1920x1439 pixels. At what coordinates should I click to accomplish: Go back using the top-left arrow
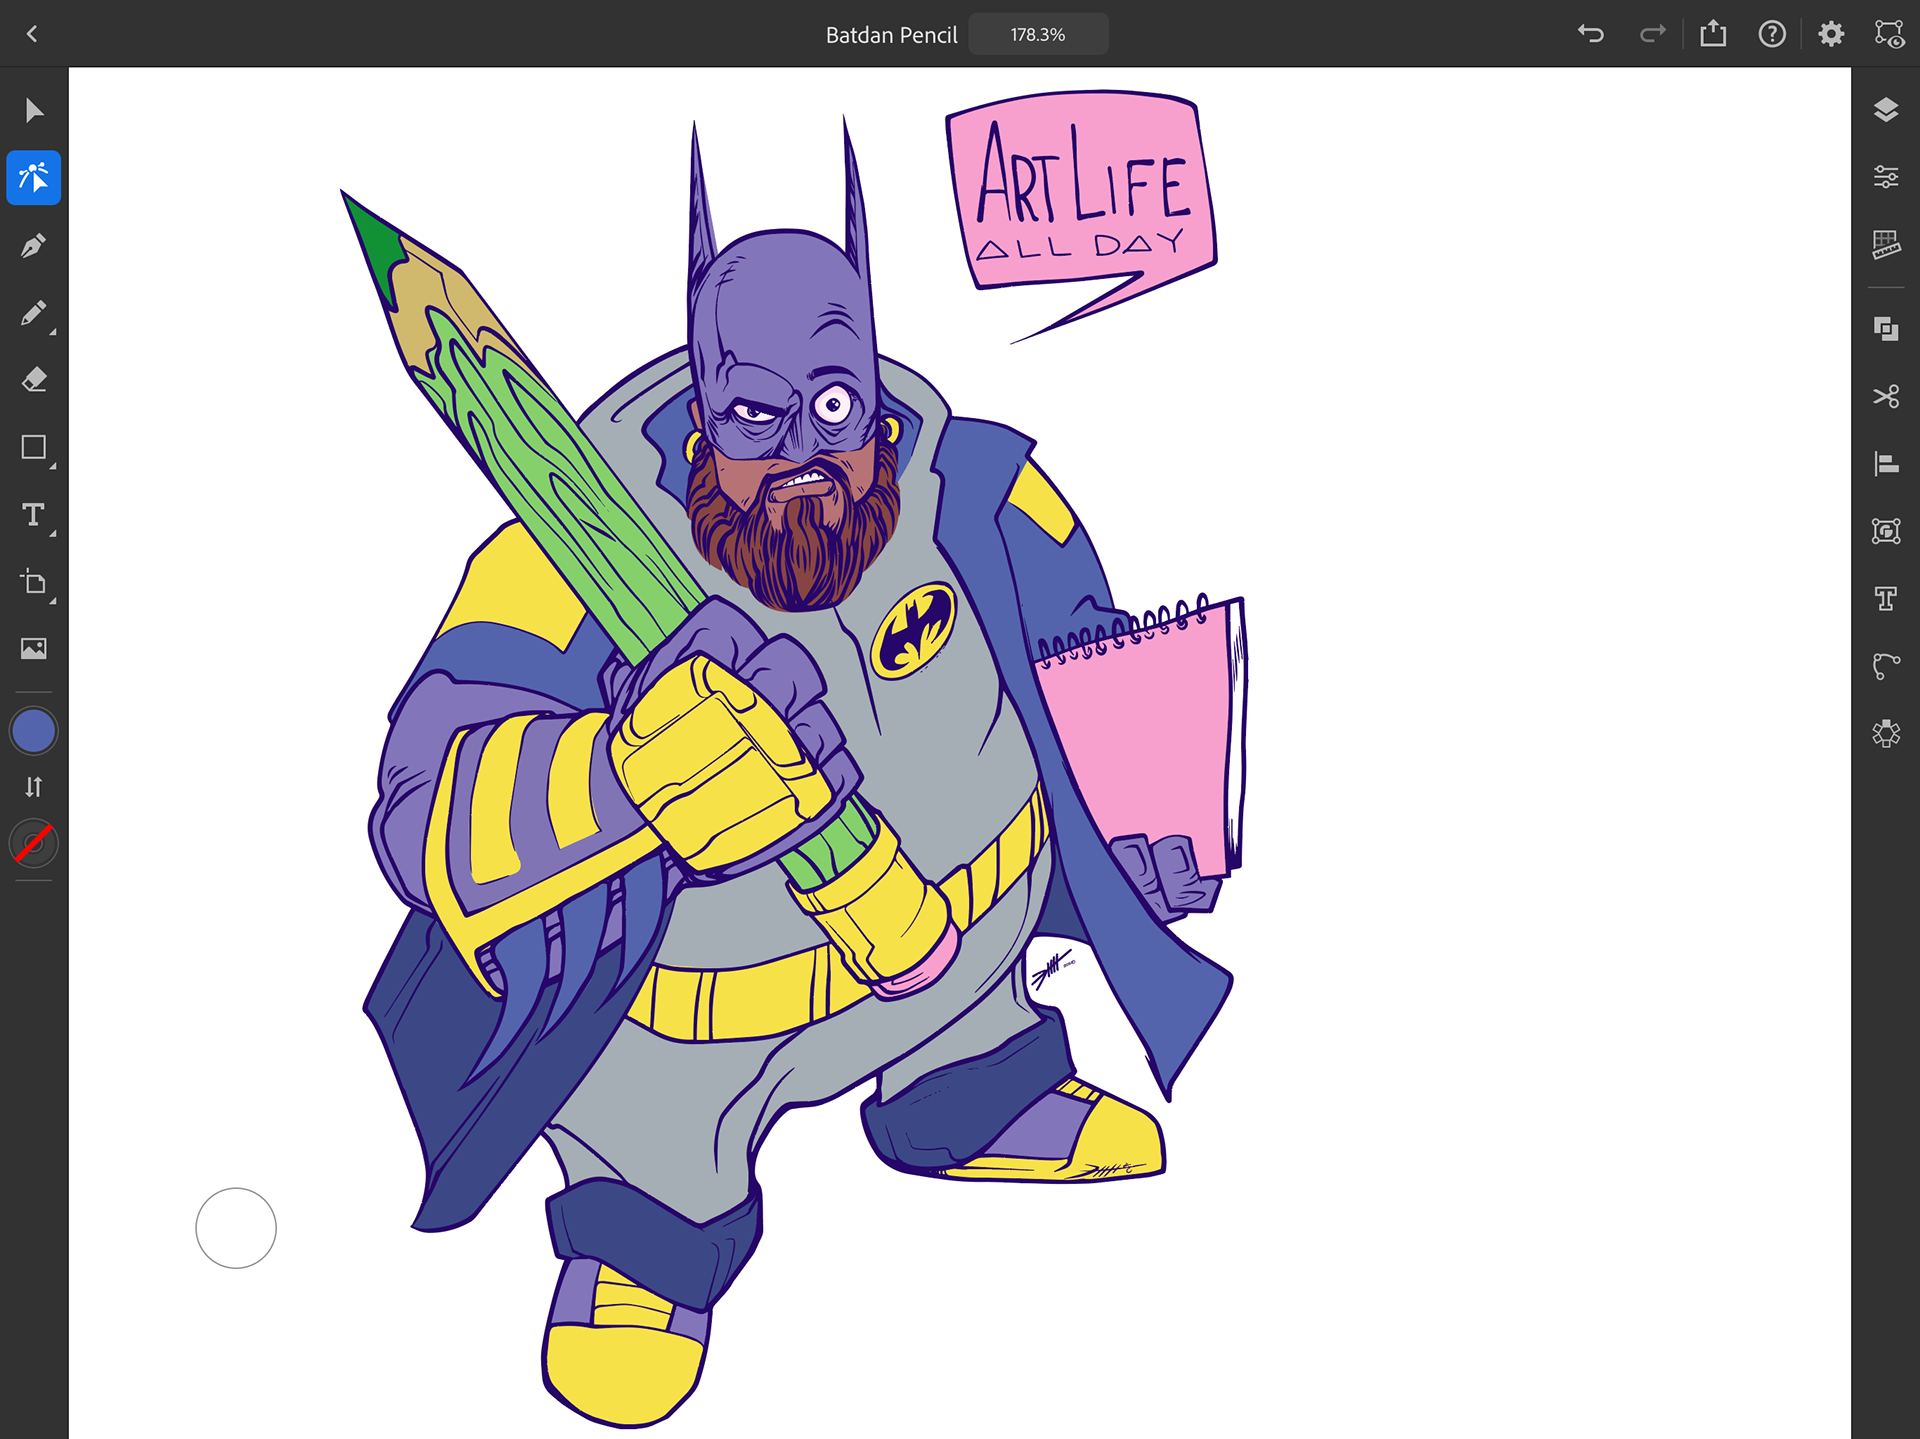pyautogui.click(x=32, y=34)
